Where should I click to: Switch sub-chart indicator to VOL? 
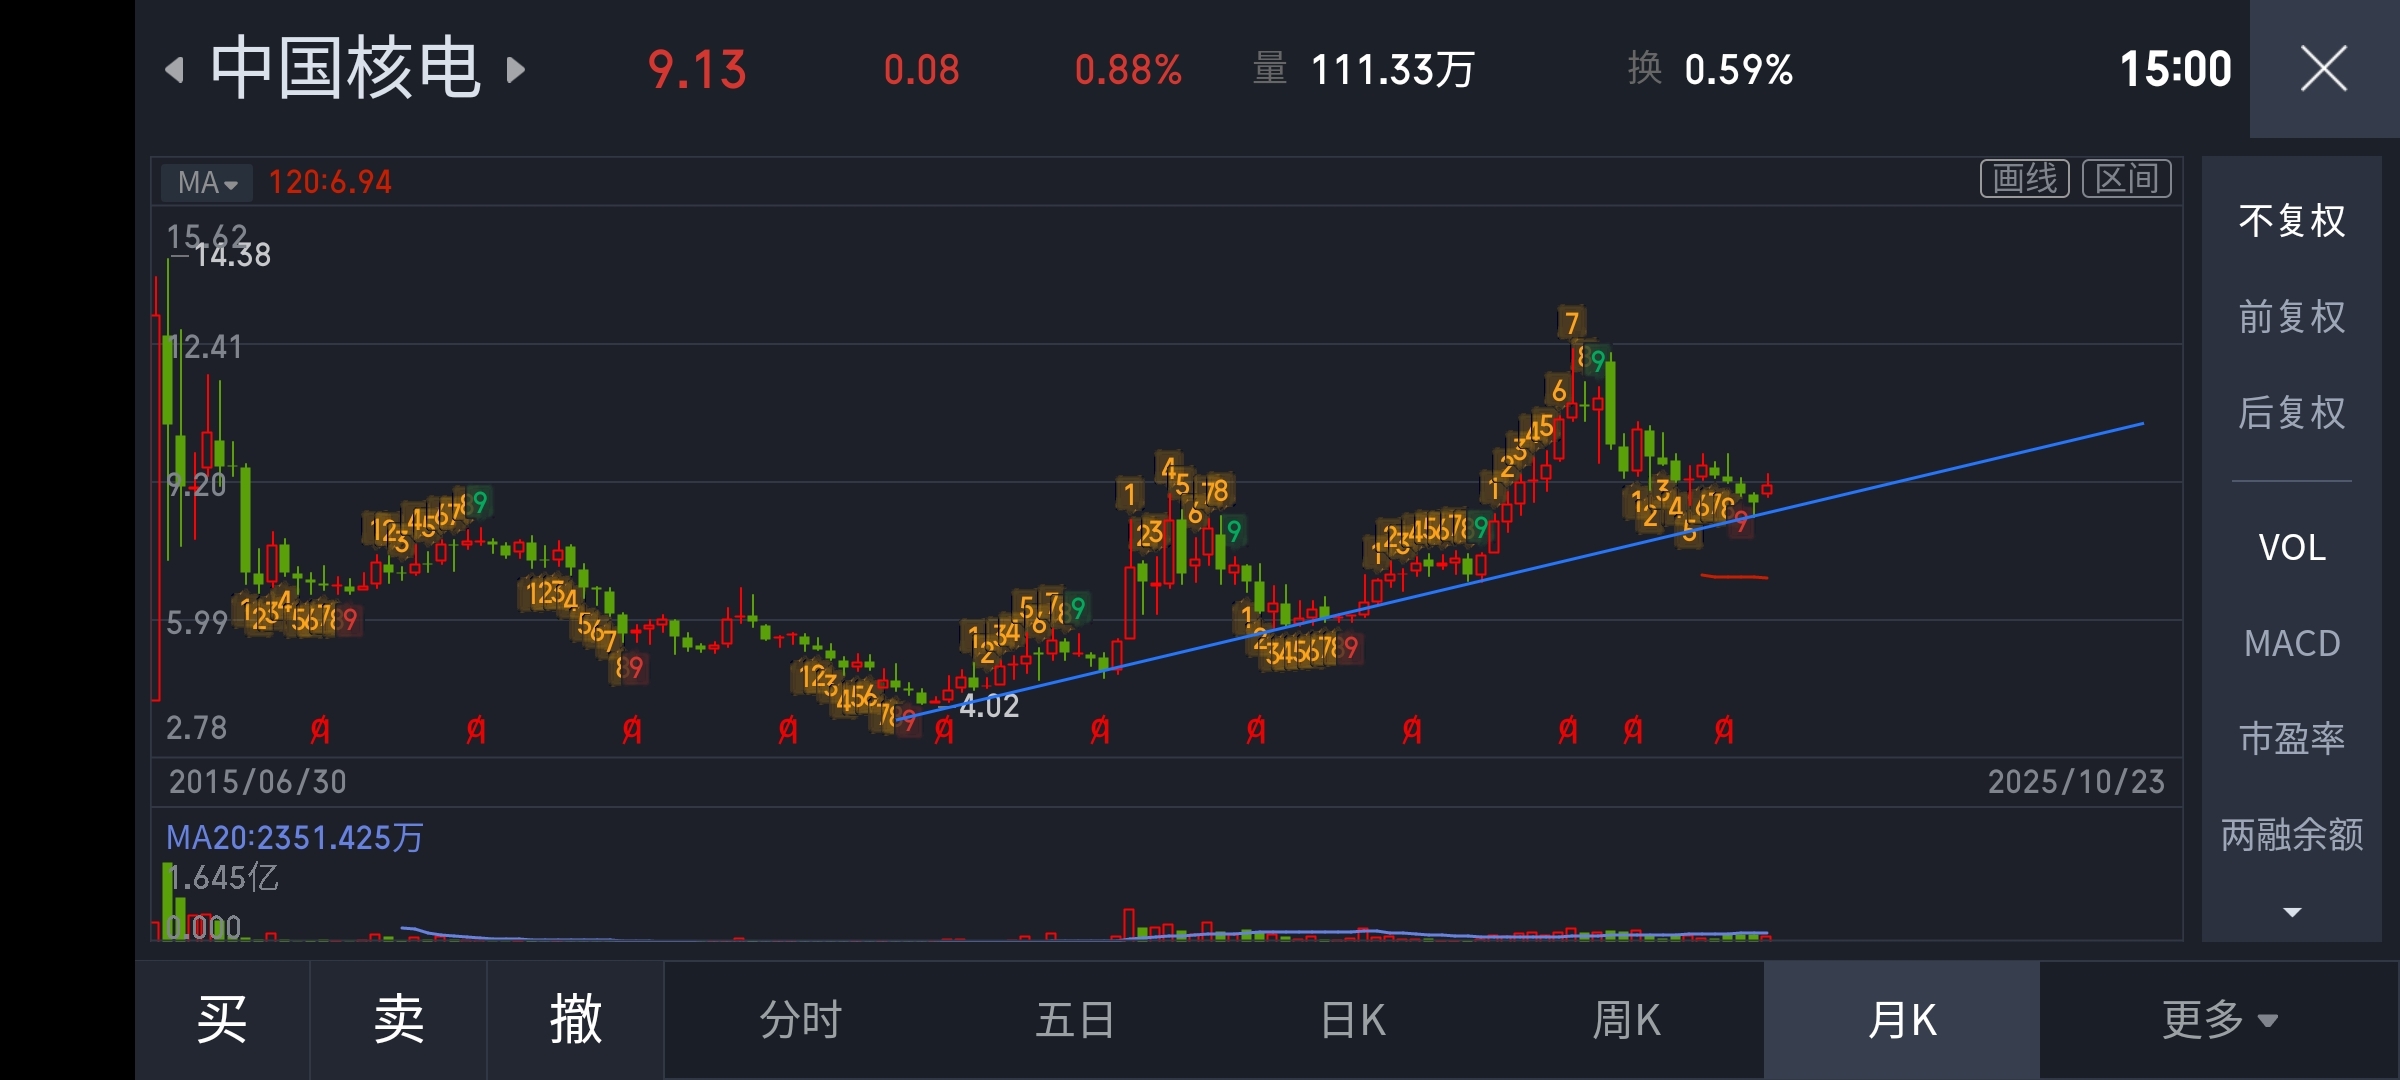pyautogui.click(x=2291, y=547)
